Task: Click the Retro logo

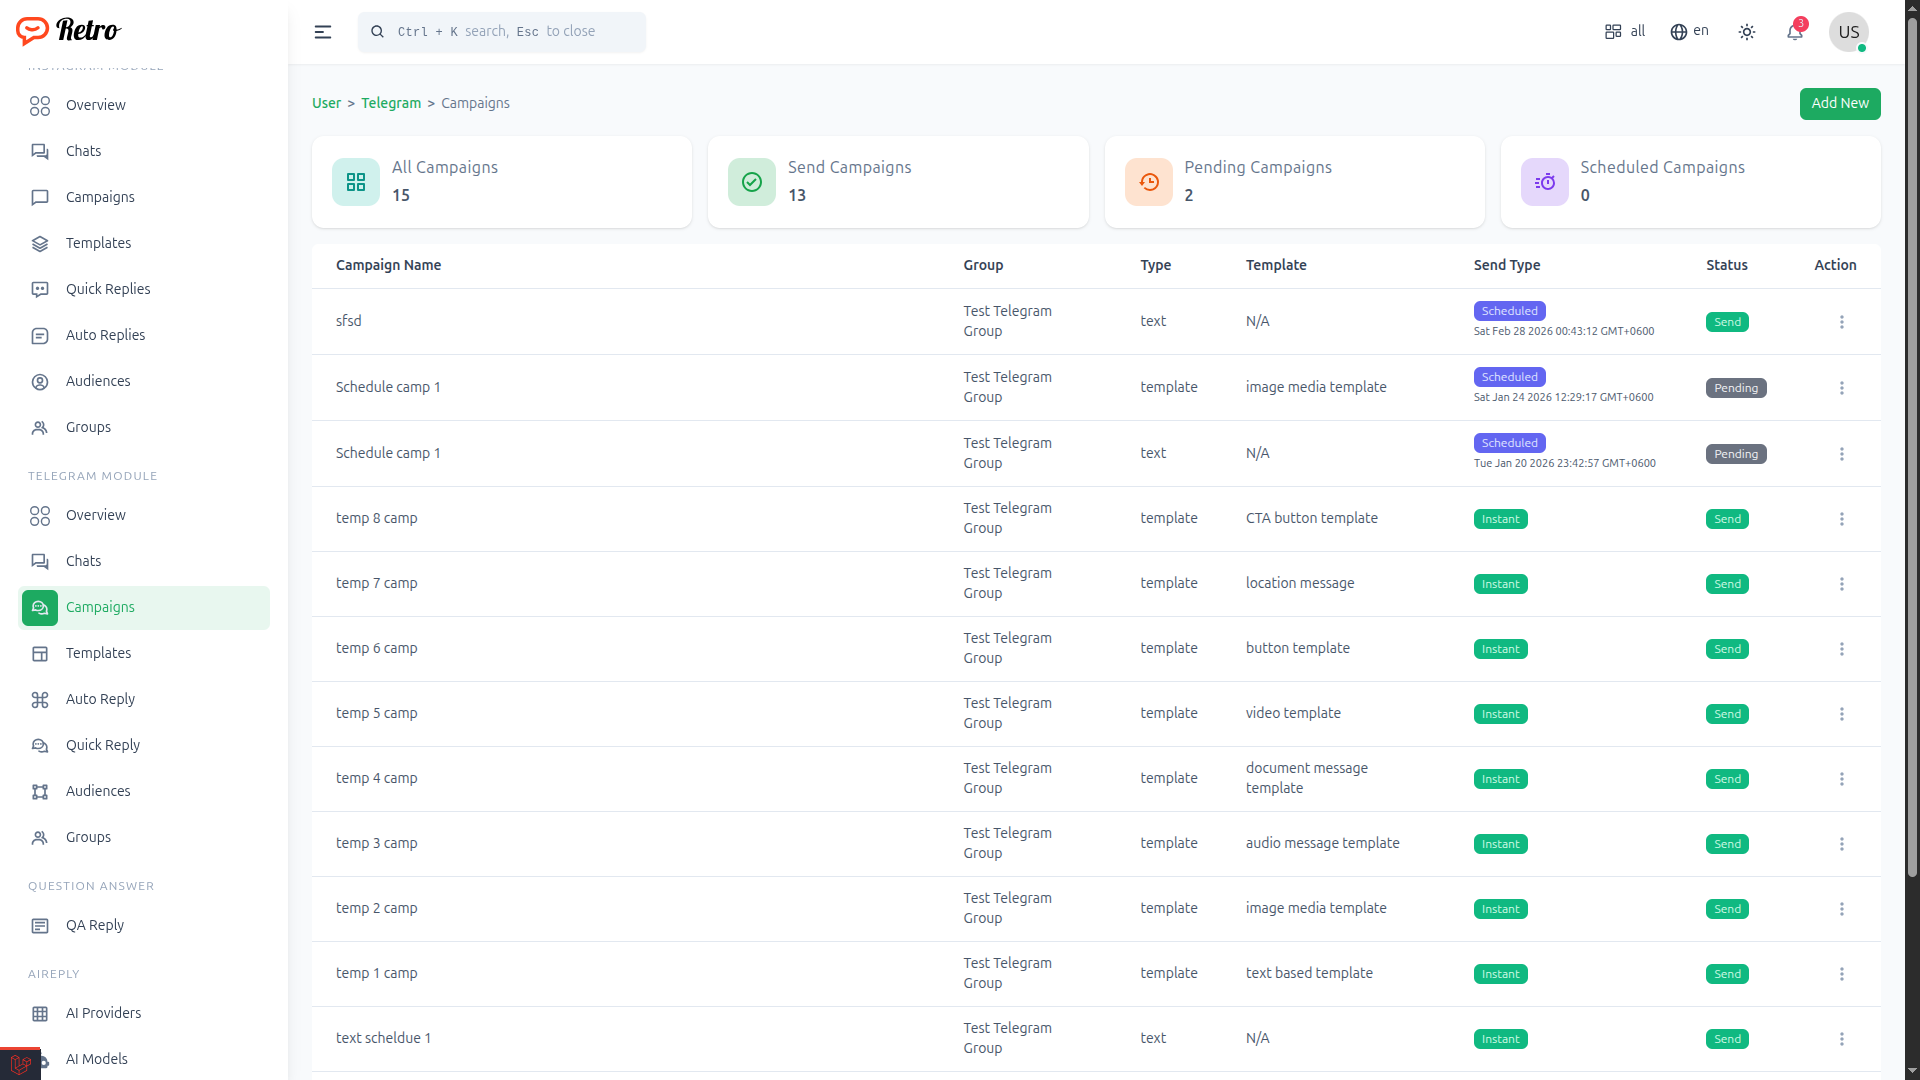Action: point(68,30)
